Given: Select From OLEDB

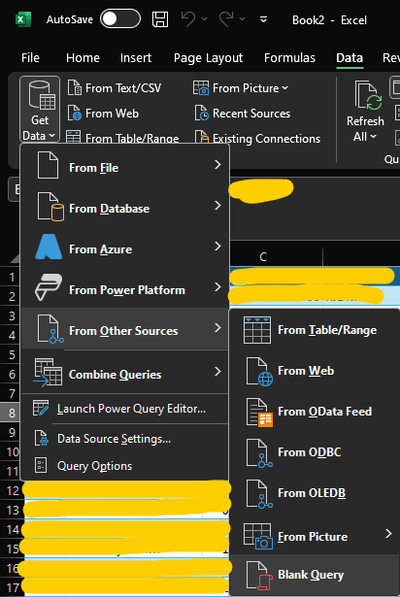Looking at the screenshot, I should [314, 493].
